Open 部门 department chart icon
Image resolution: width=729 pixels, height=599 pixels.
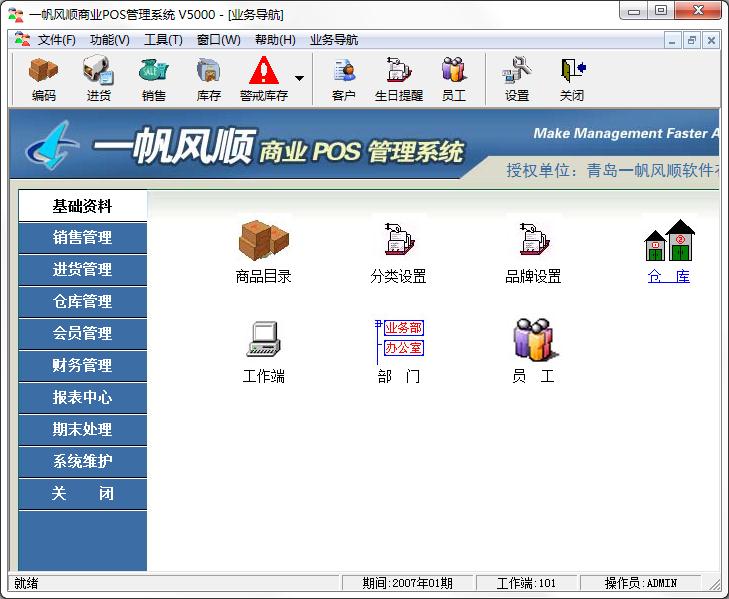399,341
